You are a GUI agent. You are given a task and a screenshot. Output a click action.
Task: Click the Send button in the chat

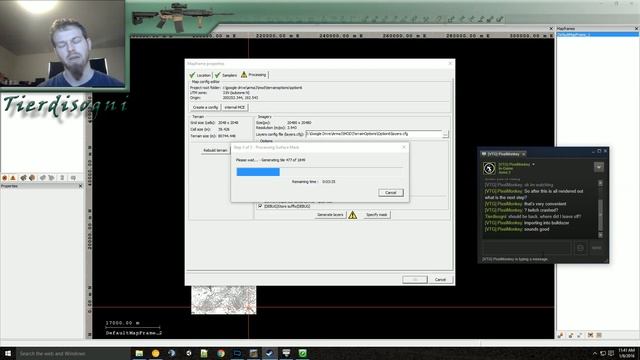point(596,248)
